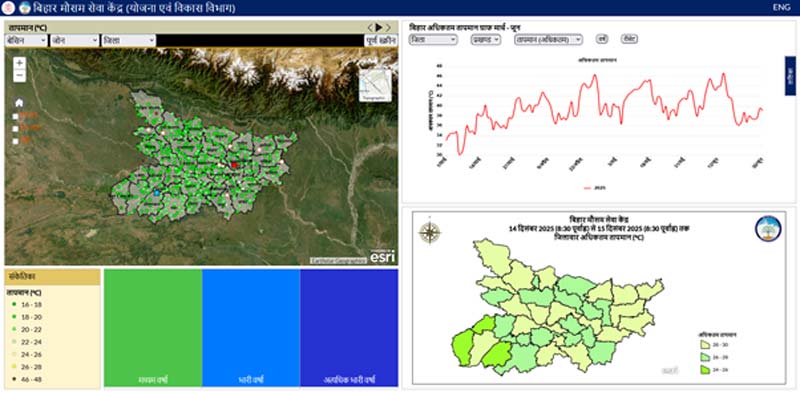Viewport: 800px width, 393px height.
Task: Click the 22 - 24 legend entry
Action: pyautogui.click(x=27, y=341)
